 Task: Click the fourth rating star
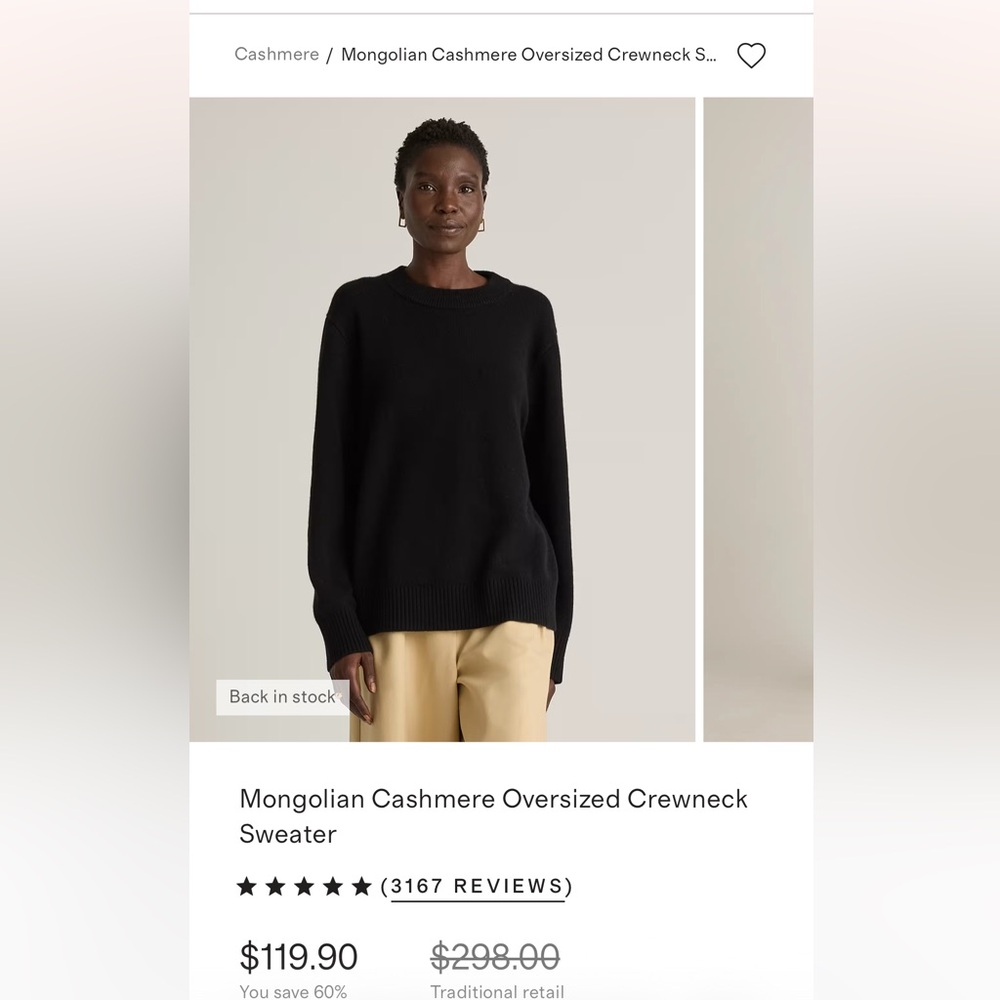333,886
